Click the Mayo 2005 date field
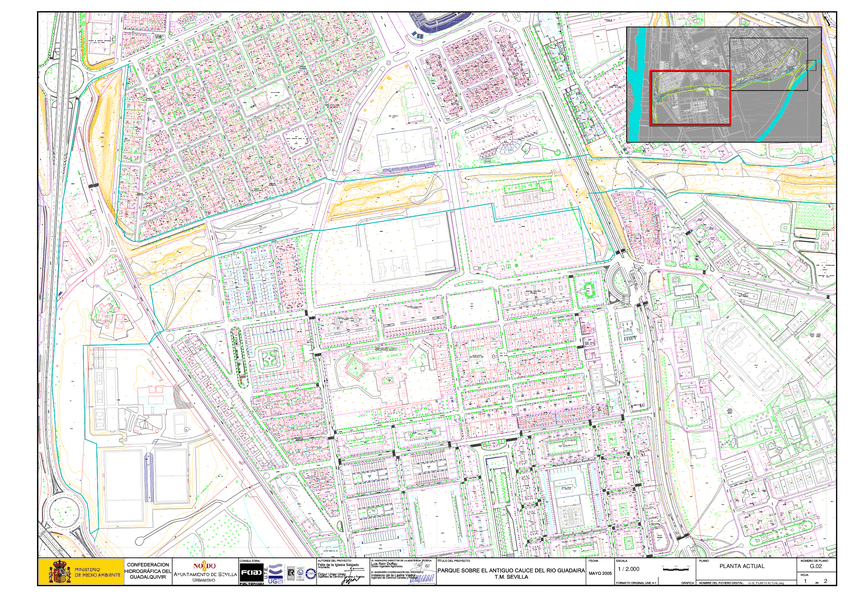The image size is (848, 599). 600,573
